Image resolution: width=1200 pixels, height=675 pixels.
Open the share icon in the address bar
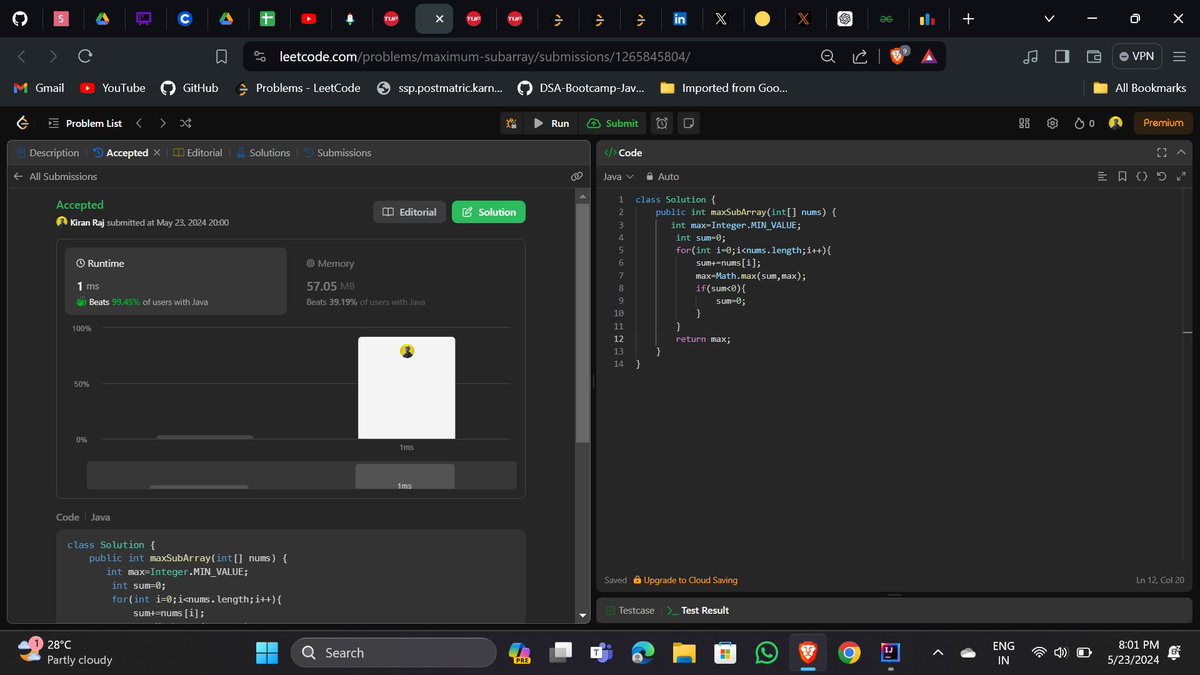click(860, 57)
